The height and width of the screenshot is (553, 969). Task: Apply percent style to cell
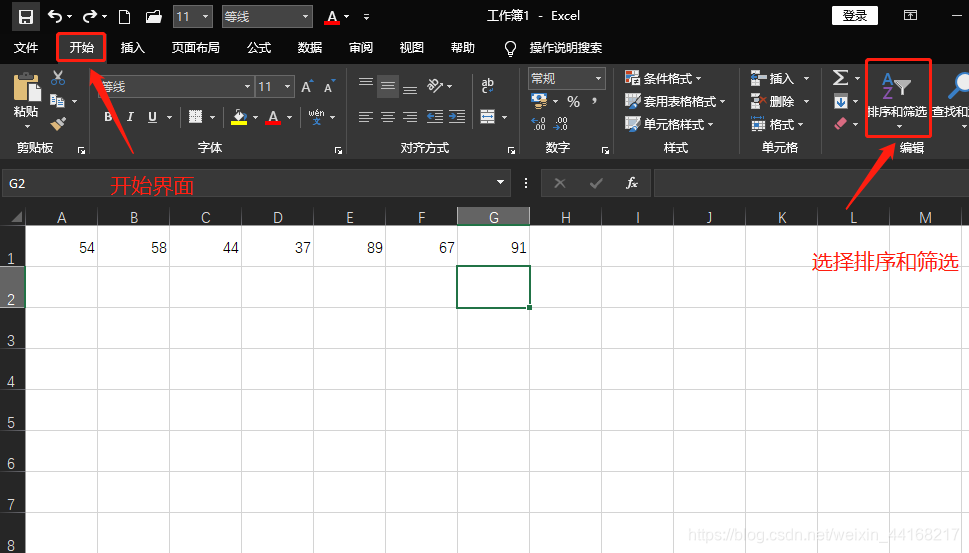573,101
